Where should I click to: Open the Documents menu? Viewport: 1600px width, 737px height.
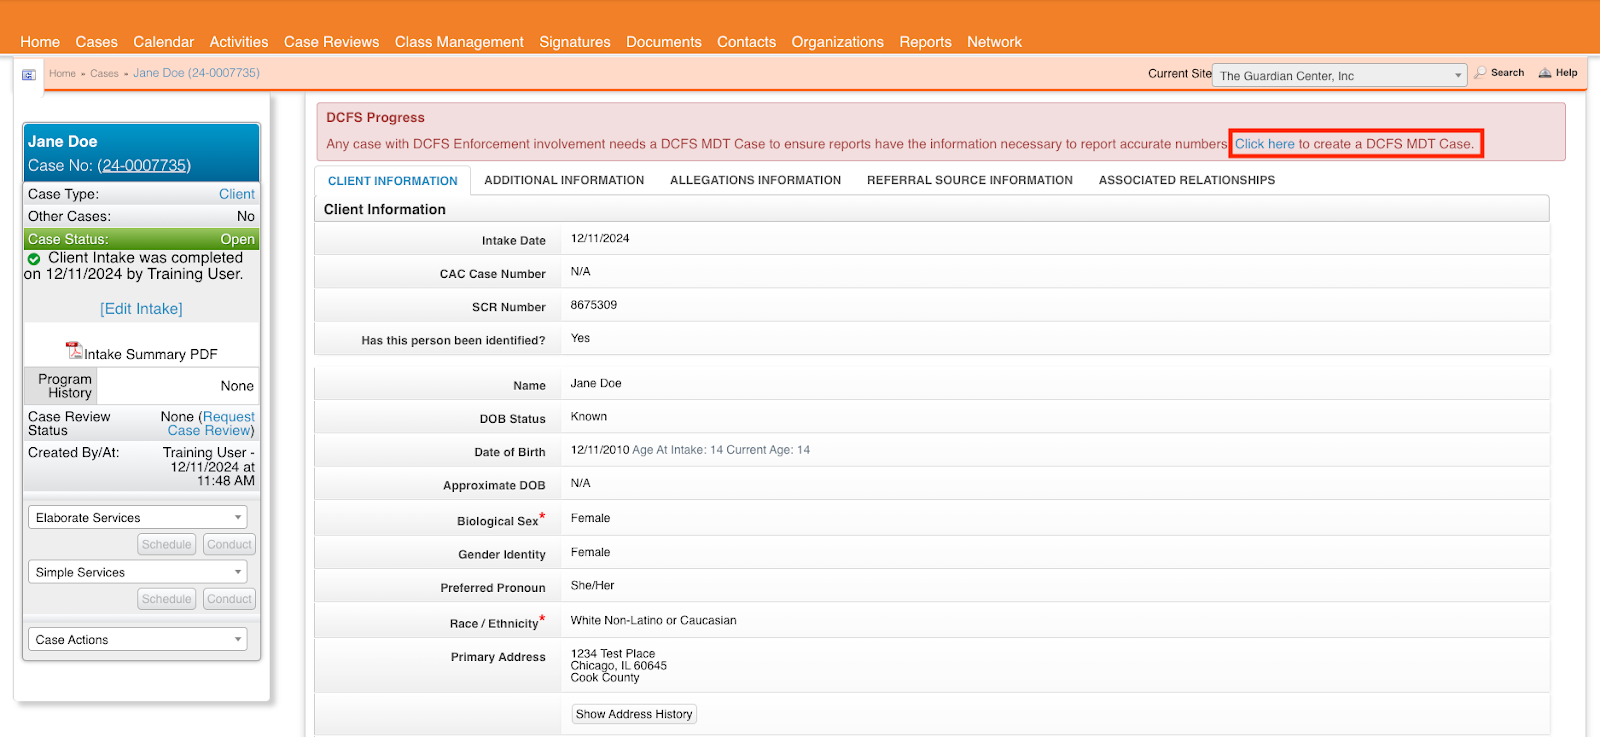(x=664, y=42)
